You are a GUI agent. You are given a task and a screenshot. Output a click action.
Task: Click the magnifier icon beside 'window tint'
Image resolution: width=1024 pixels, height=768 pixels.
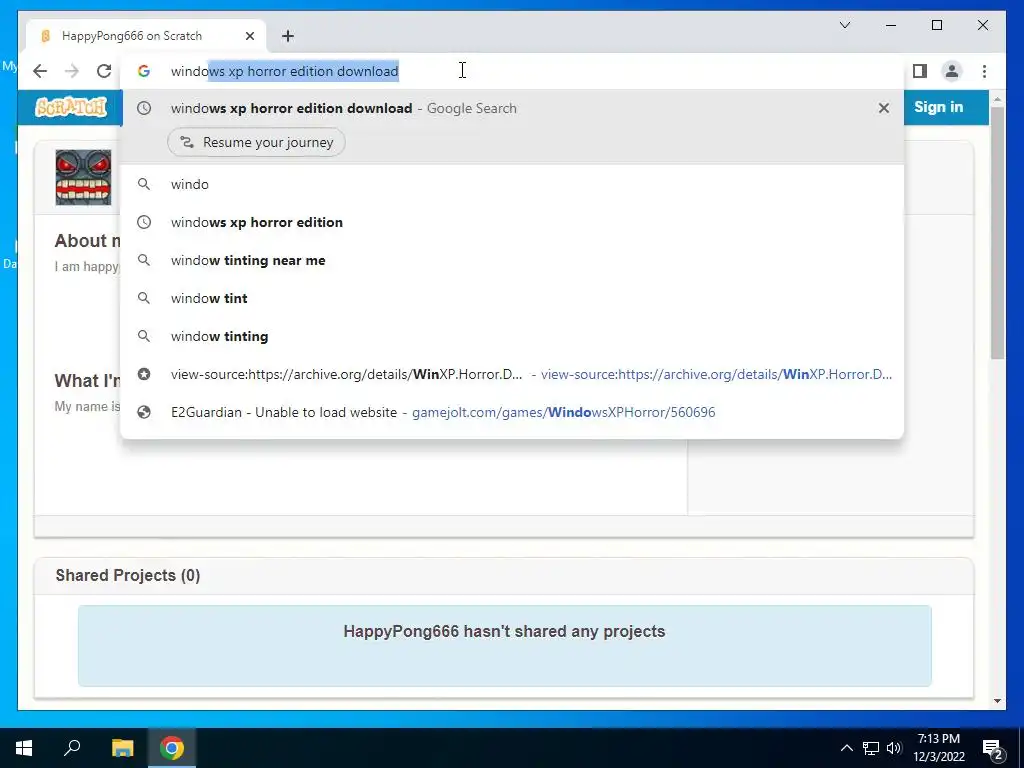click(144, 298)
